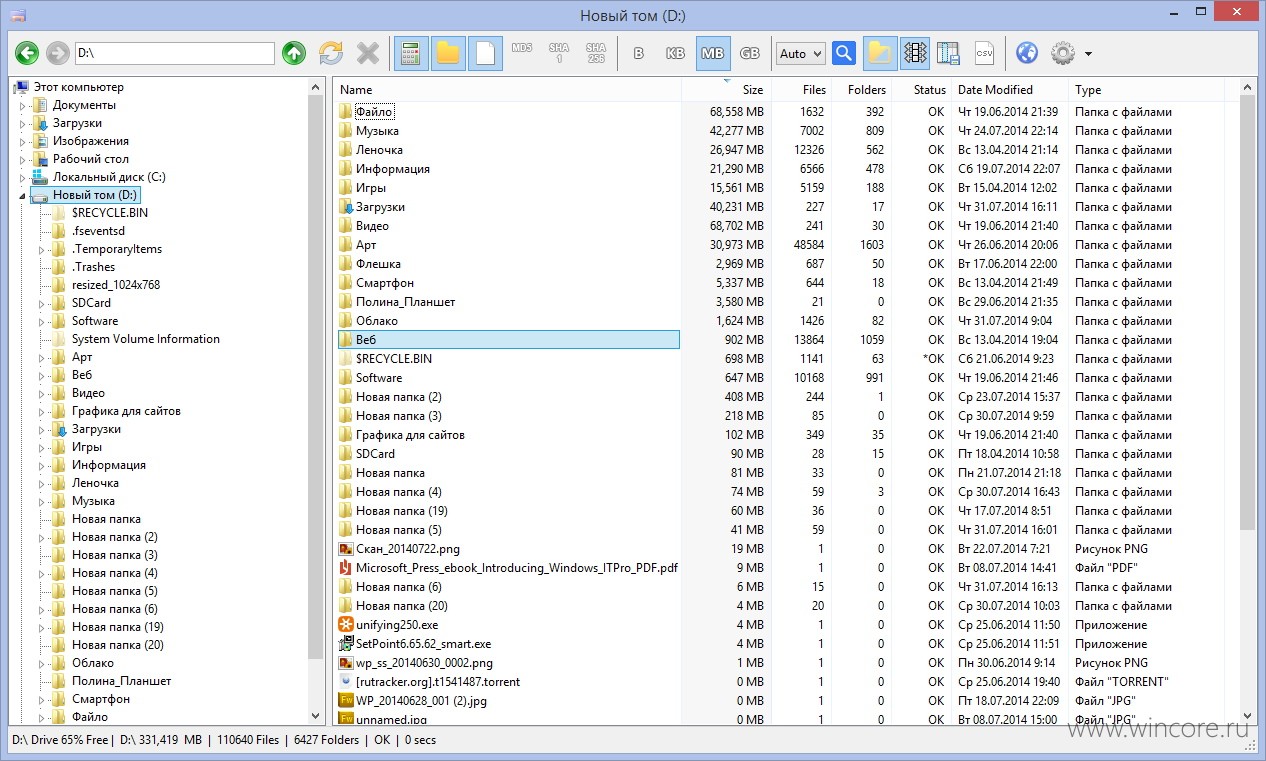The image size is (1266, 761).
Task: Click the PDF icon of Microsoft_Press ebook
Action: point(346,568)
